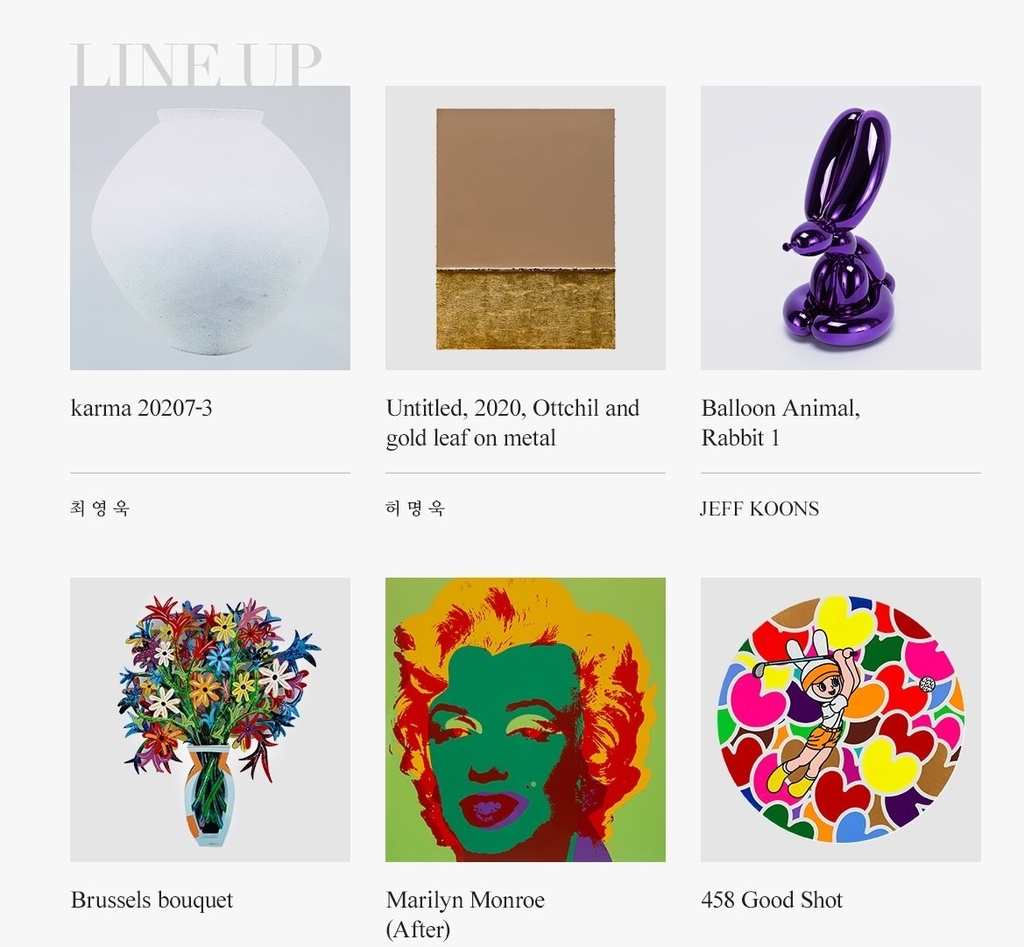
Task: Open the white moon jar artwork image
Action: click(x=210, y=227)
